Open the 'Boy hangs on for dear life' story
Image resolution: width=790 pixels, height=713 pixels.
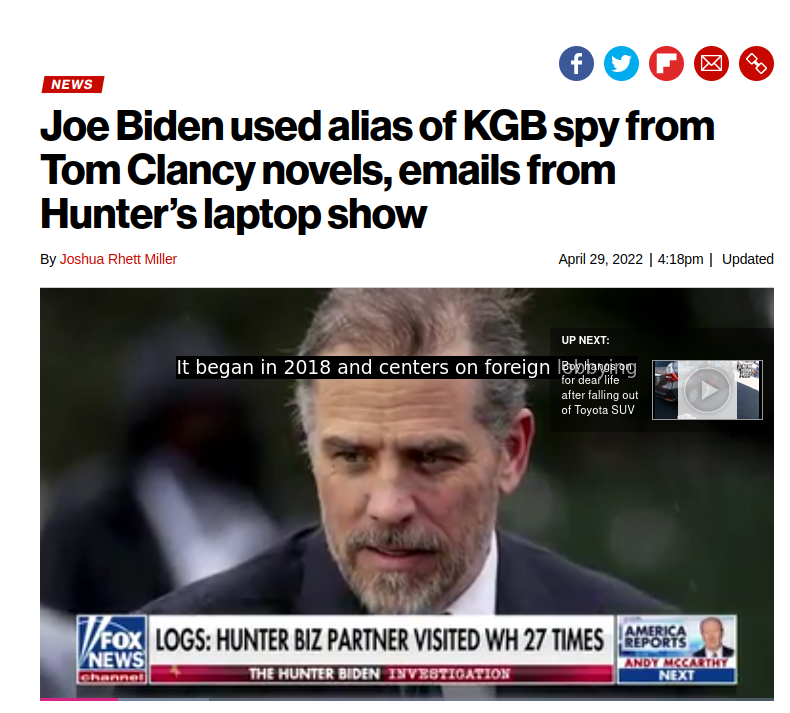click(x=599, y=388)
